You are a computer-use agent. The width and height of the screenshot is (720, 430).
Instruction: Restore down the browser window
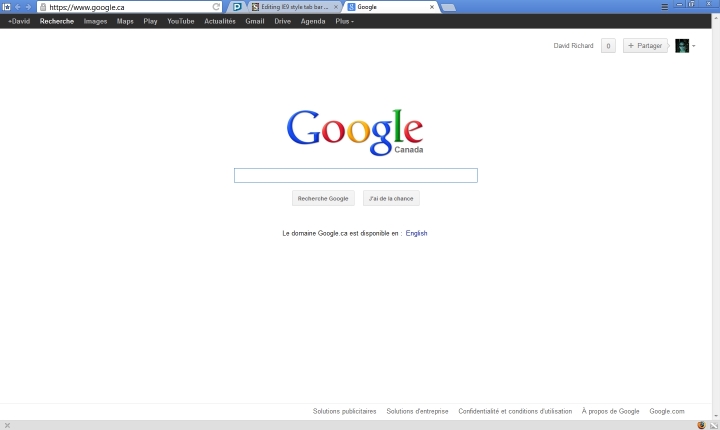coord(692,4)
